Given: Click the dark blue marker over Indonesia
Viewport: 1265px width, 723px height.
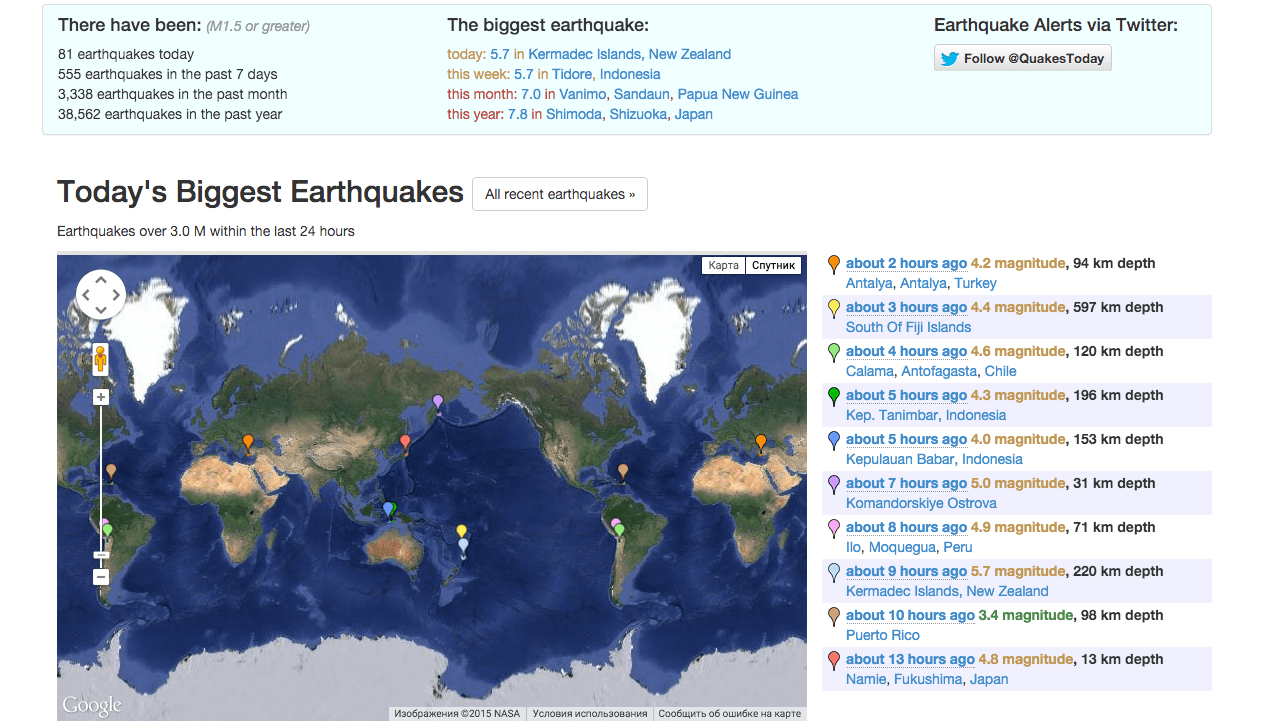Looking at the screenshot, I should (390, 508).
